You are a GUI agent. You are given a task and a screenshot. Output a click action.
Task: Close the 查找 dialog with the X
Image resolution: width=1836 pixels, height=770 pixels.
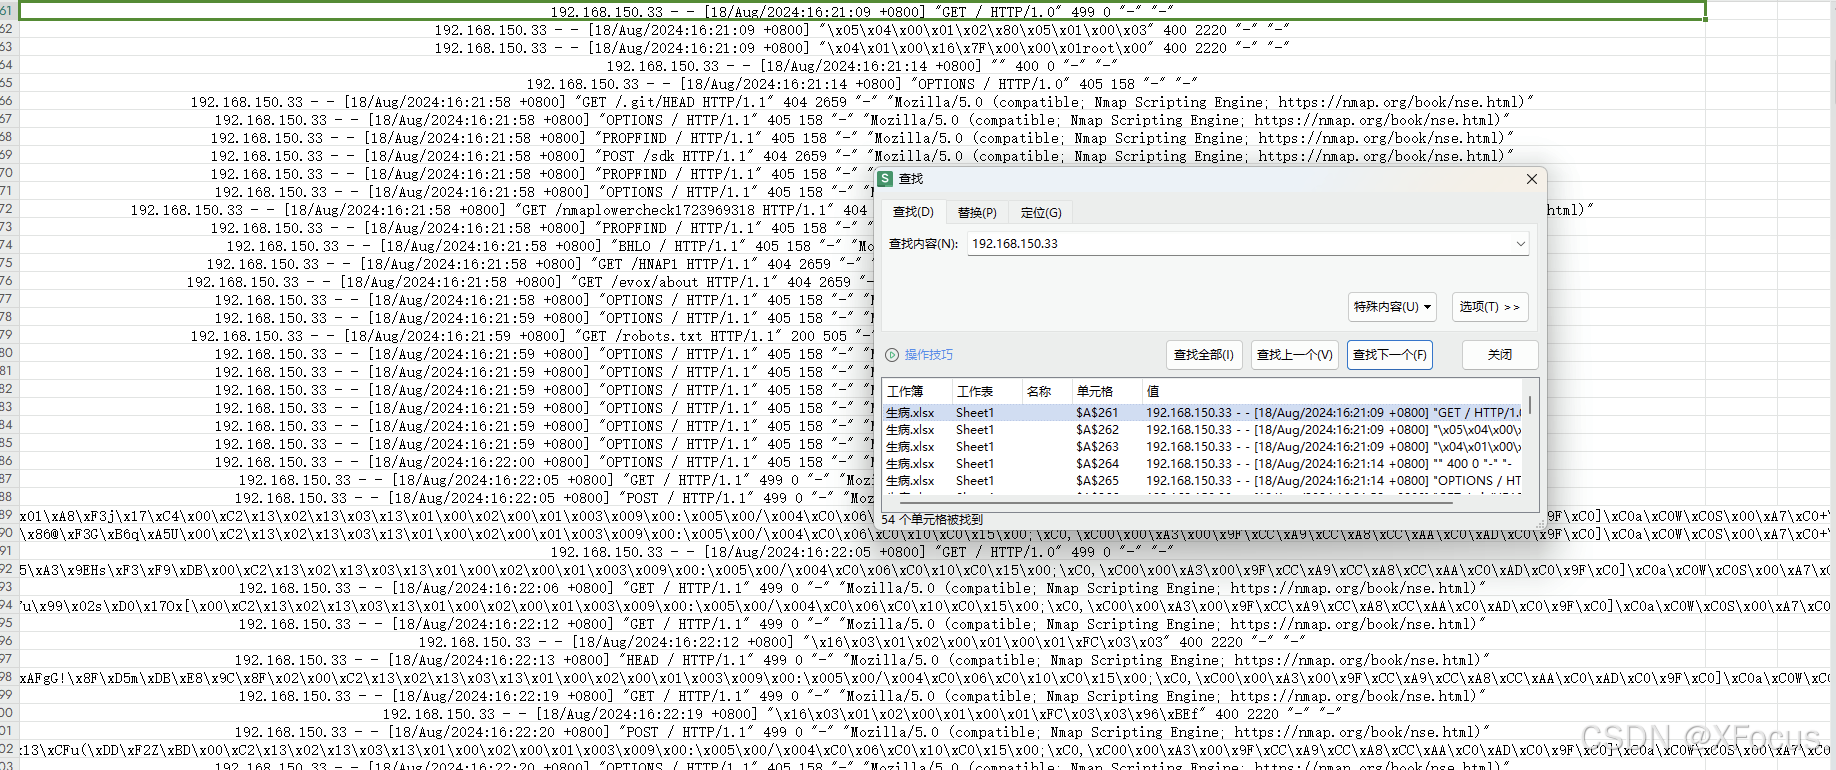[1531, 179]
